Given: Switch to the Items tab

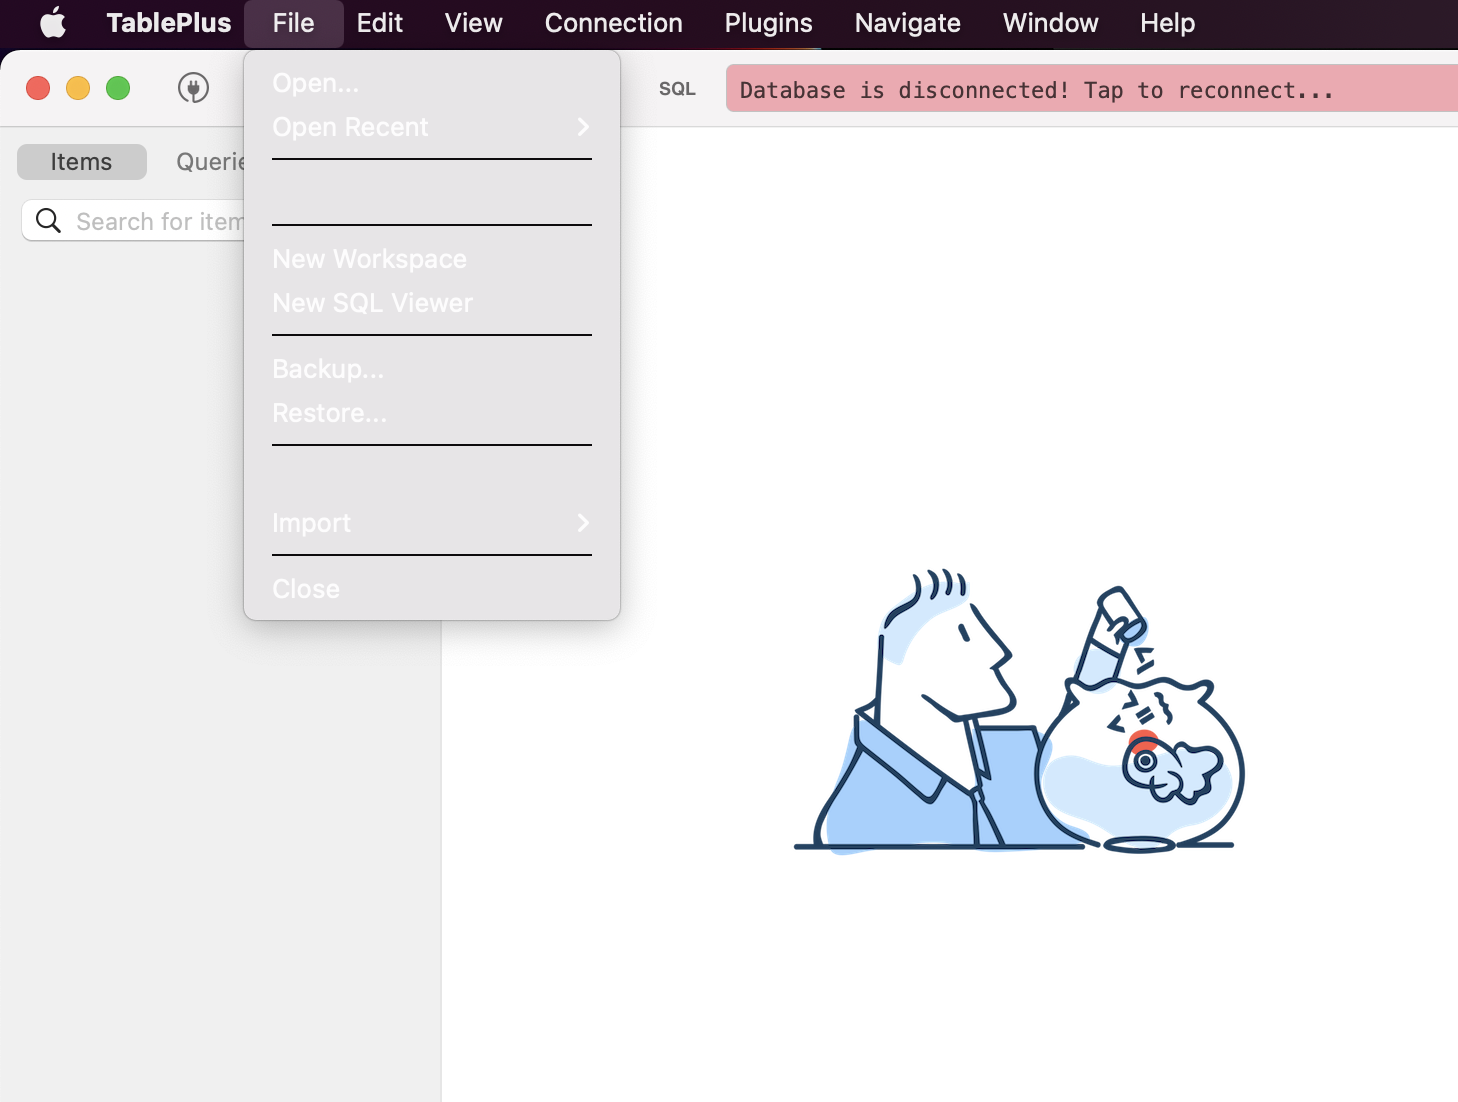Looking at the screenshot, I should [x=82, y=162].
